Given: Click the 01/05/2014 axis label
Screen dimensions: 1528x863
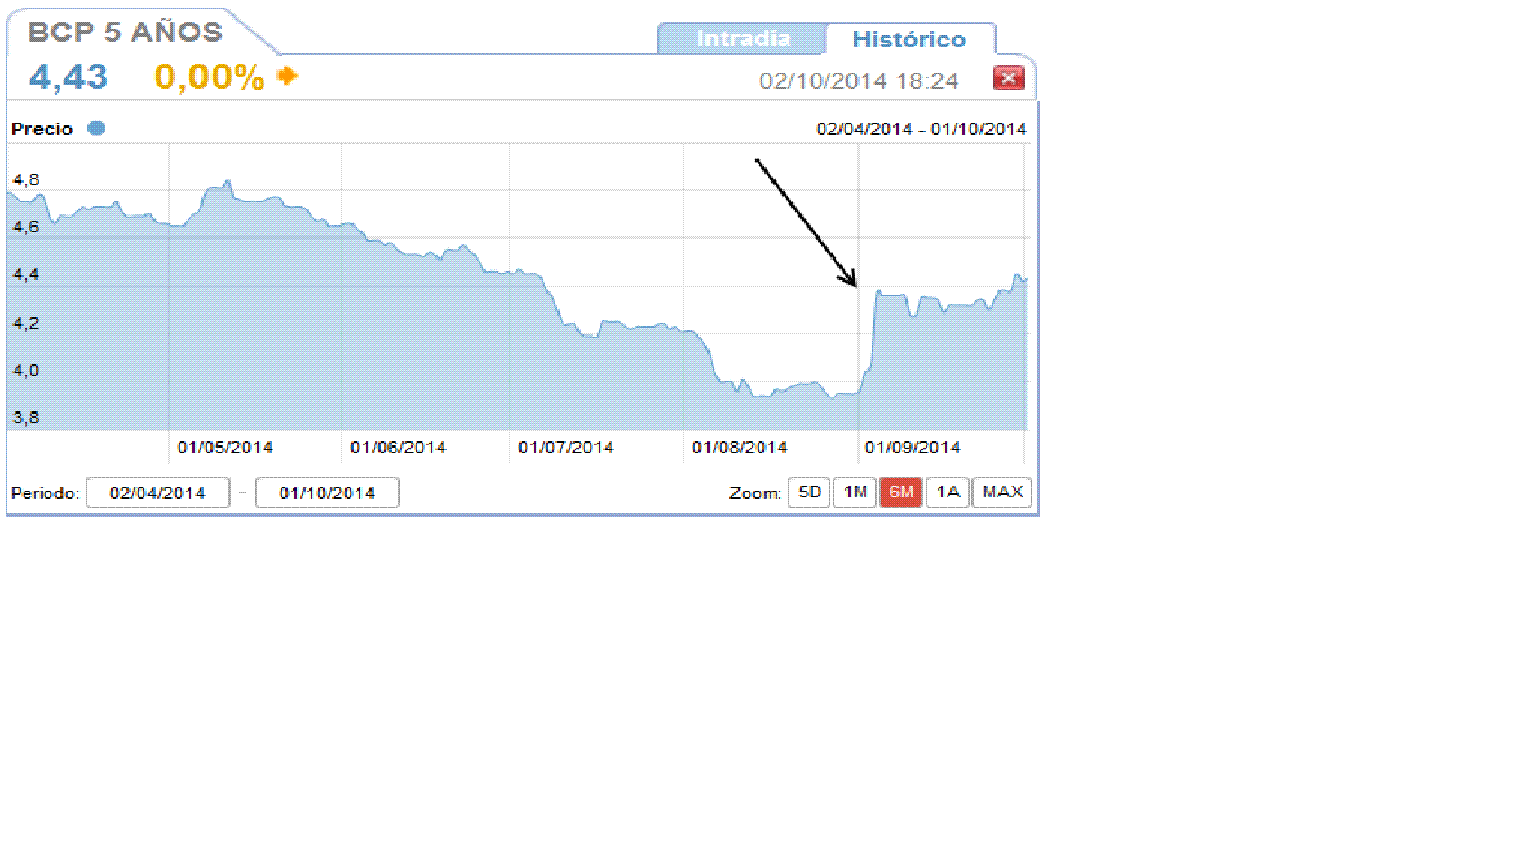Looking at the screenshot, I should pyautogui.click(x=225, y=447).
